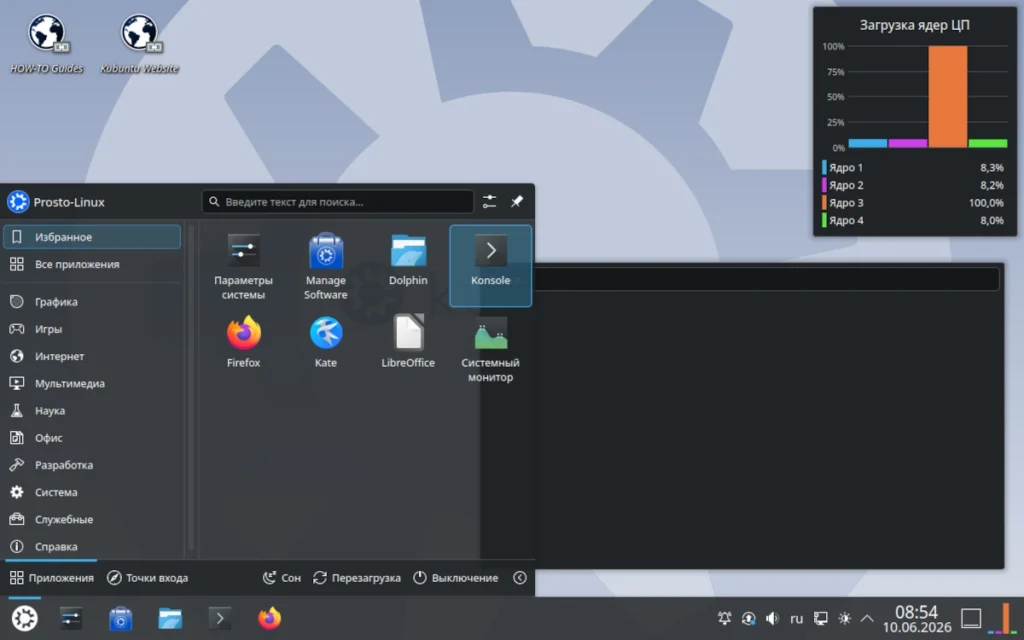Open the Офис category
Image resolution: width=1024 pixels, height=640 pixels.
[x=92, y=438]
